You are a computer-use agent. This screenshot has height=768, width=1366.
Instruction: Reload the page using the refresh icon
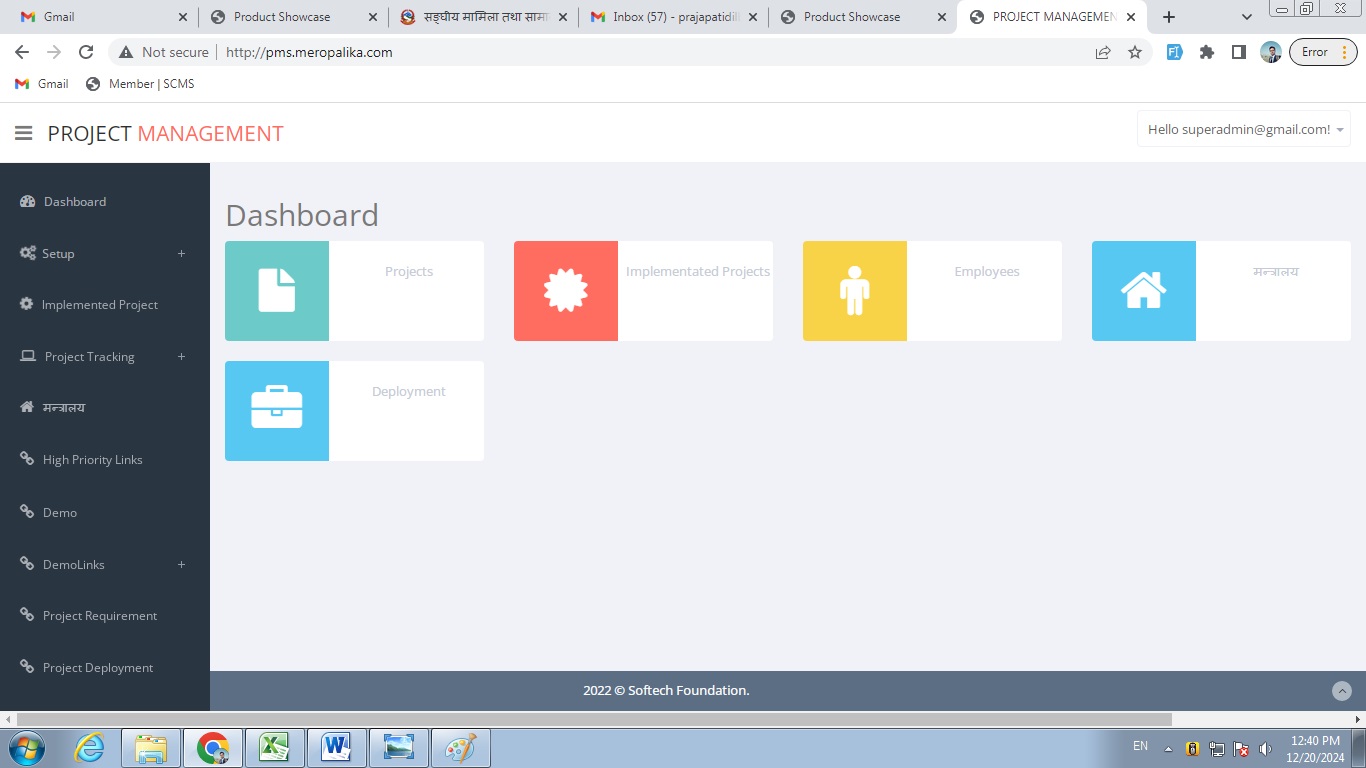pos(86,52)
